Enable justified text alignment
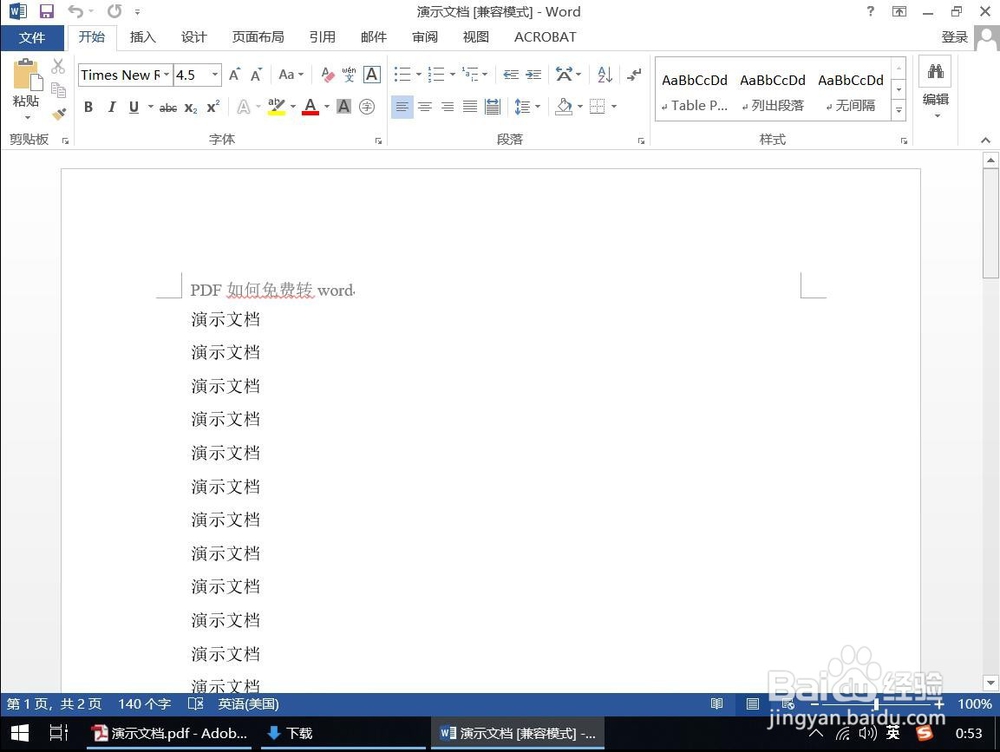This screenshot has height=752, width=1000. [470, 107]
